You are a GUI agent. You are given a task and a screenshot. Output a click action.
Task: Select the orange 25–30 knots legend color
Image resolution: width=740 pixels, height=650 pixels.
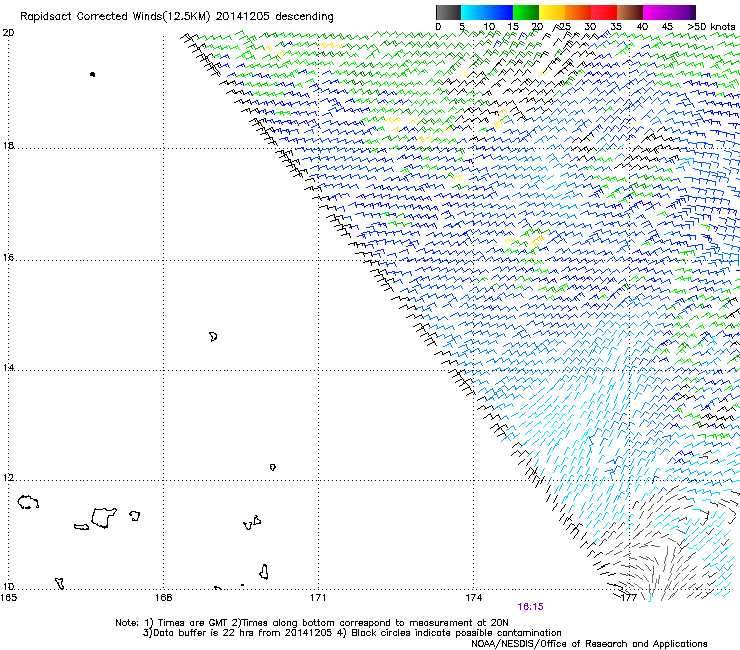pos(578,12)
